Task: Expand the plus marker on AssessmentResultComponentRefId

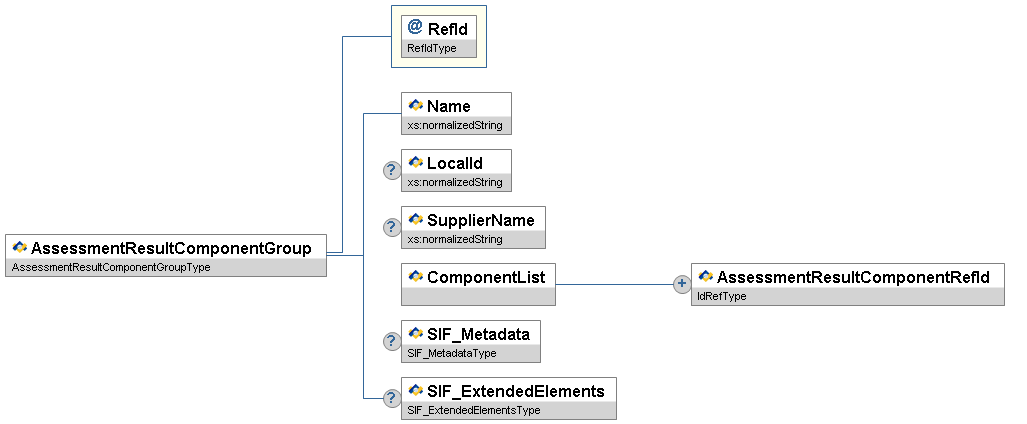Action: (683, 284)
